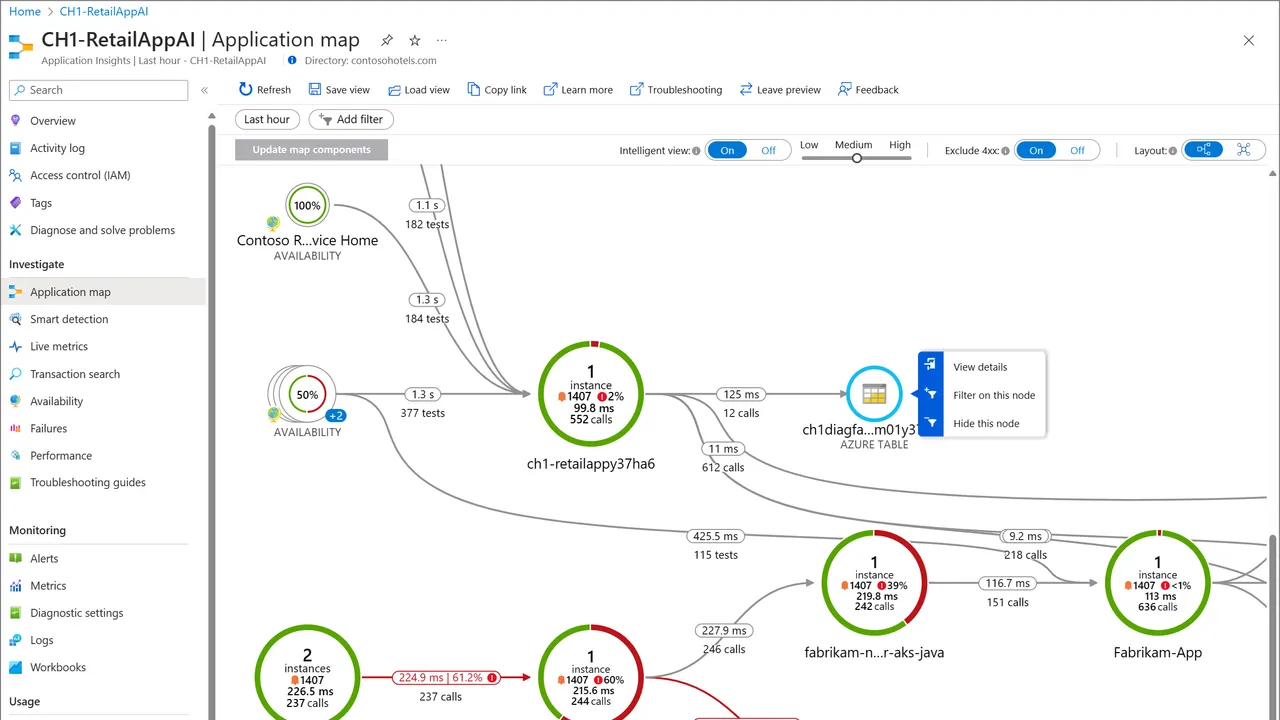Screen dimensions: 1280x720
Task: Click in the sidebar Search field
Action: (x=98, y=90)
